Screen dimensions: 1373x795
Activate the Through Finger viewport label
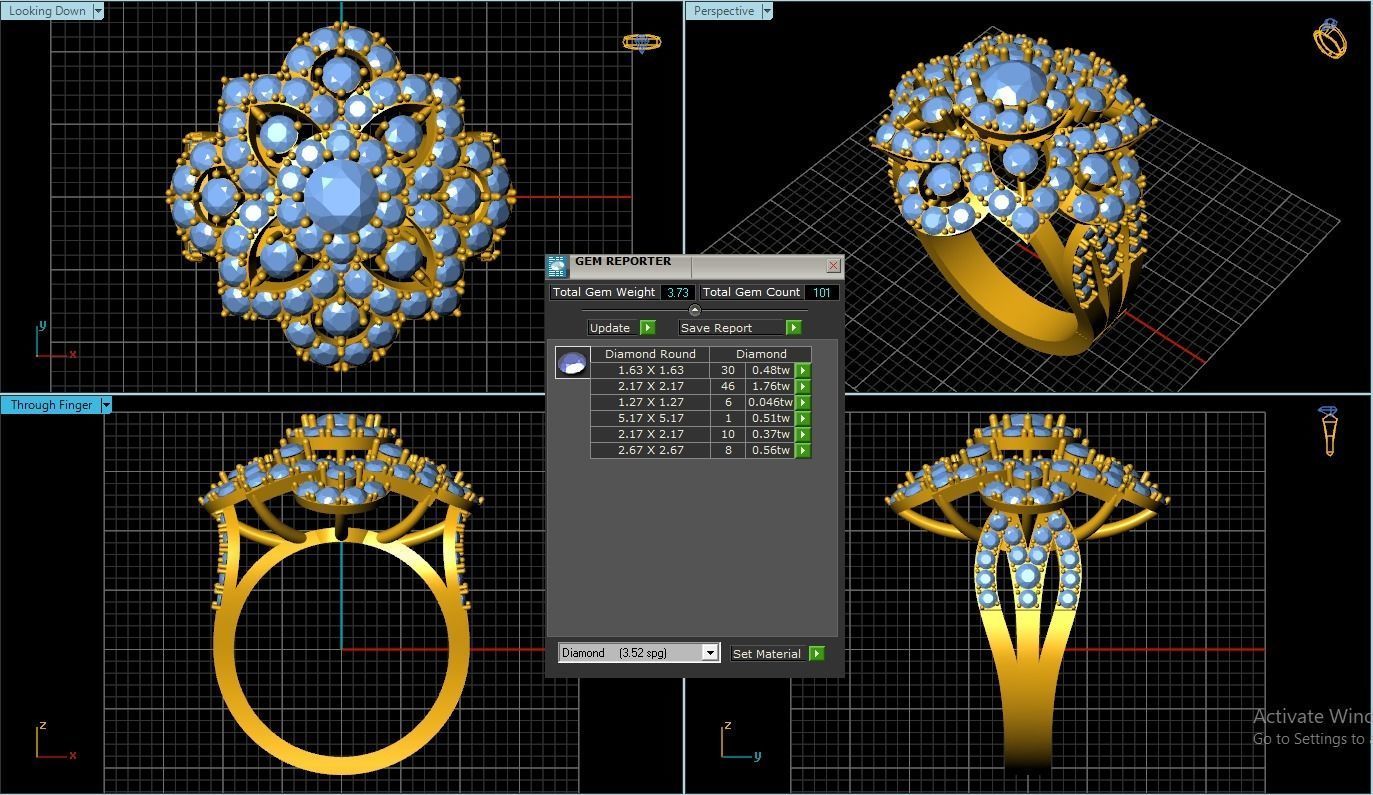coord(51,405)
